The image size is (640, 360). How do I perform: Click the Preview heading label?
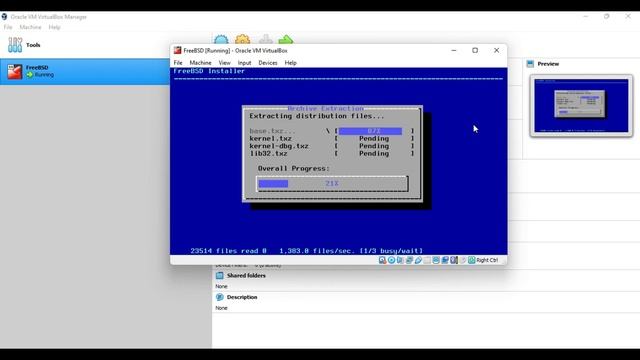(548, 64)
